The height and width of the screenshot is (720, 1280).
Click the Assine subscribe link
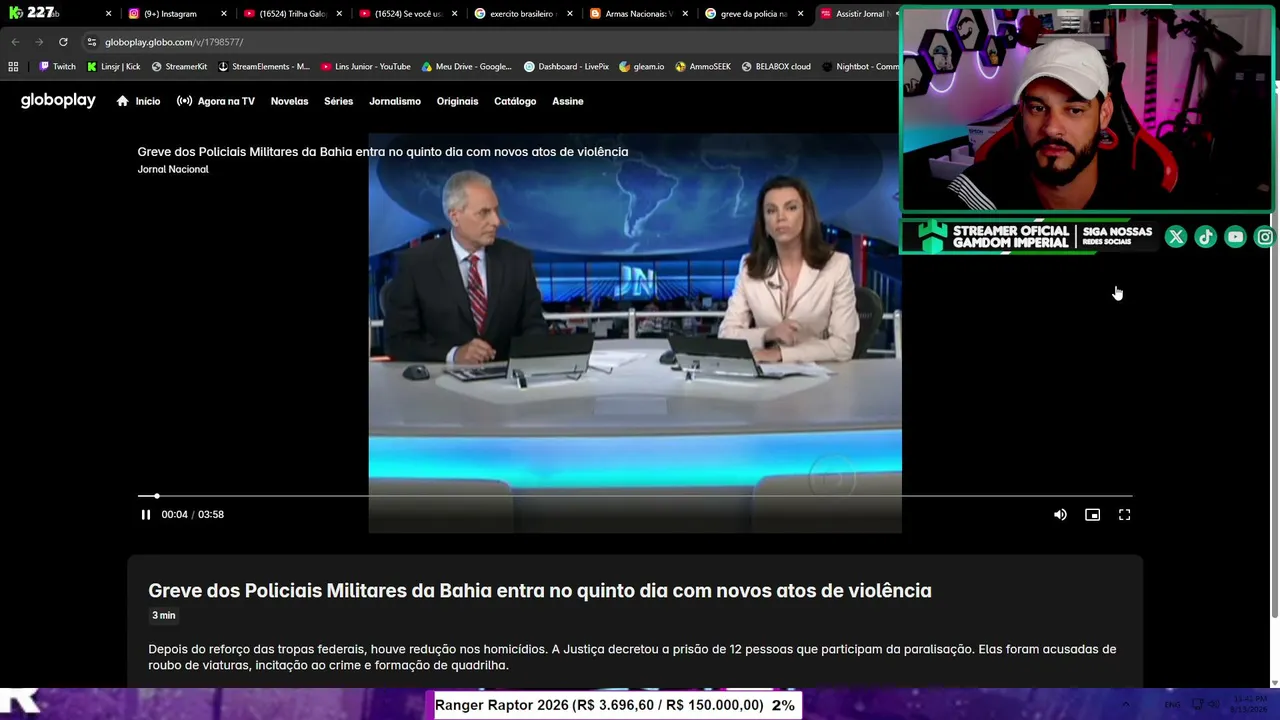click(567, 101)
